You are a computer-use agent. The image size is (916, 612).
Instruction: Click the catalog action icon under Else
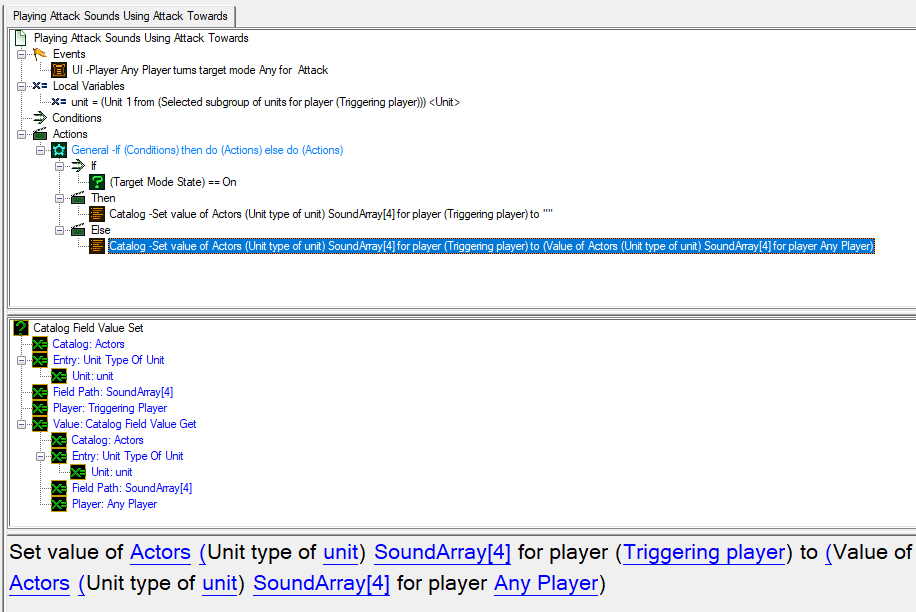click(96, 246)
